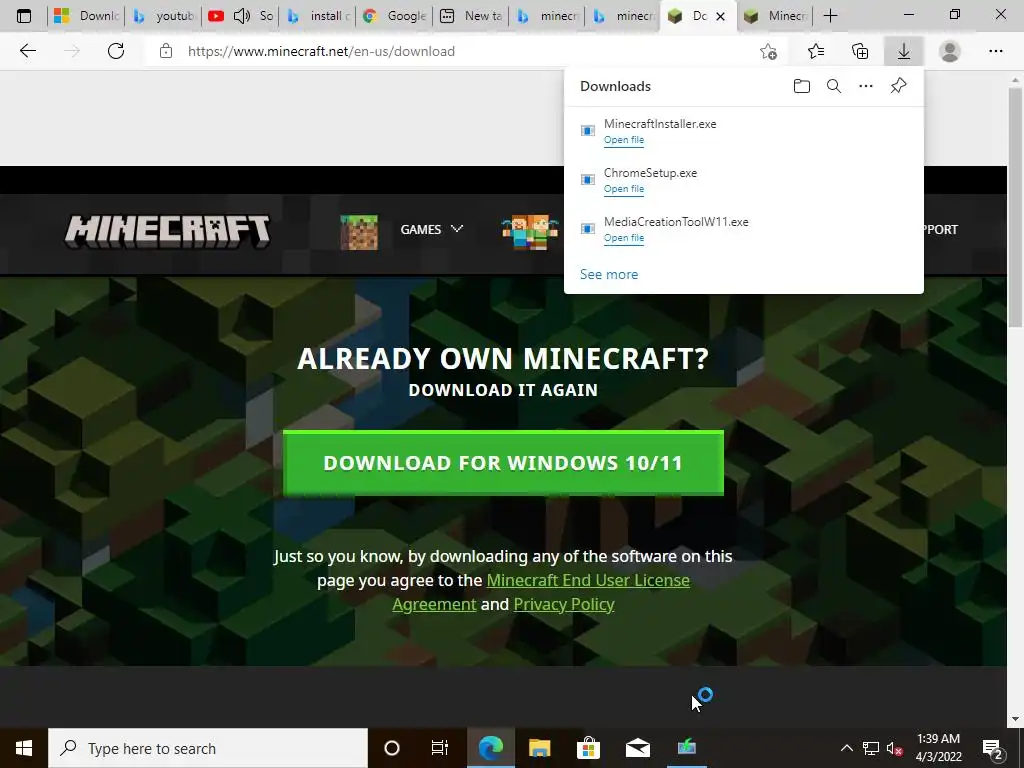Click the installer app icon on taskbar

(686, 747)
